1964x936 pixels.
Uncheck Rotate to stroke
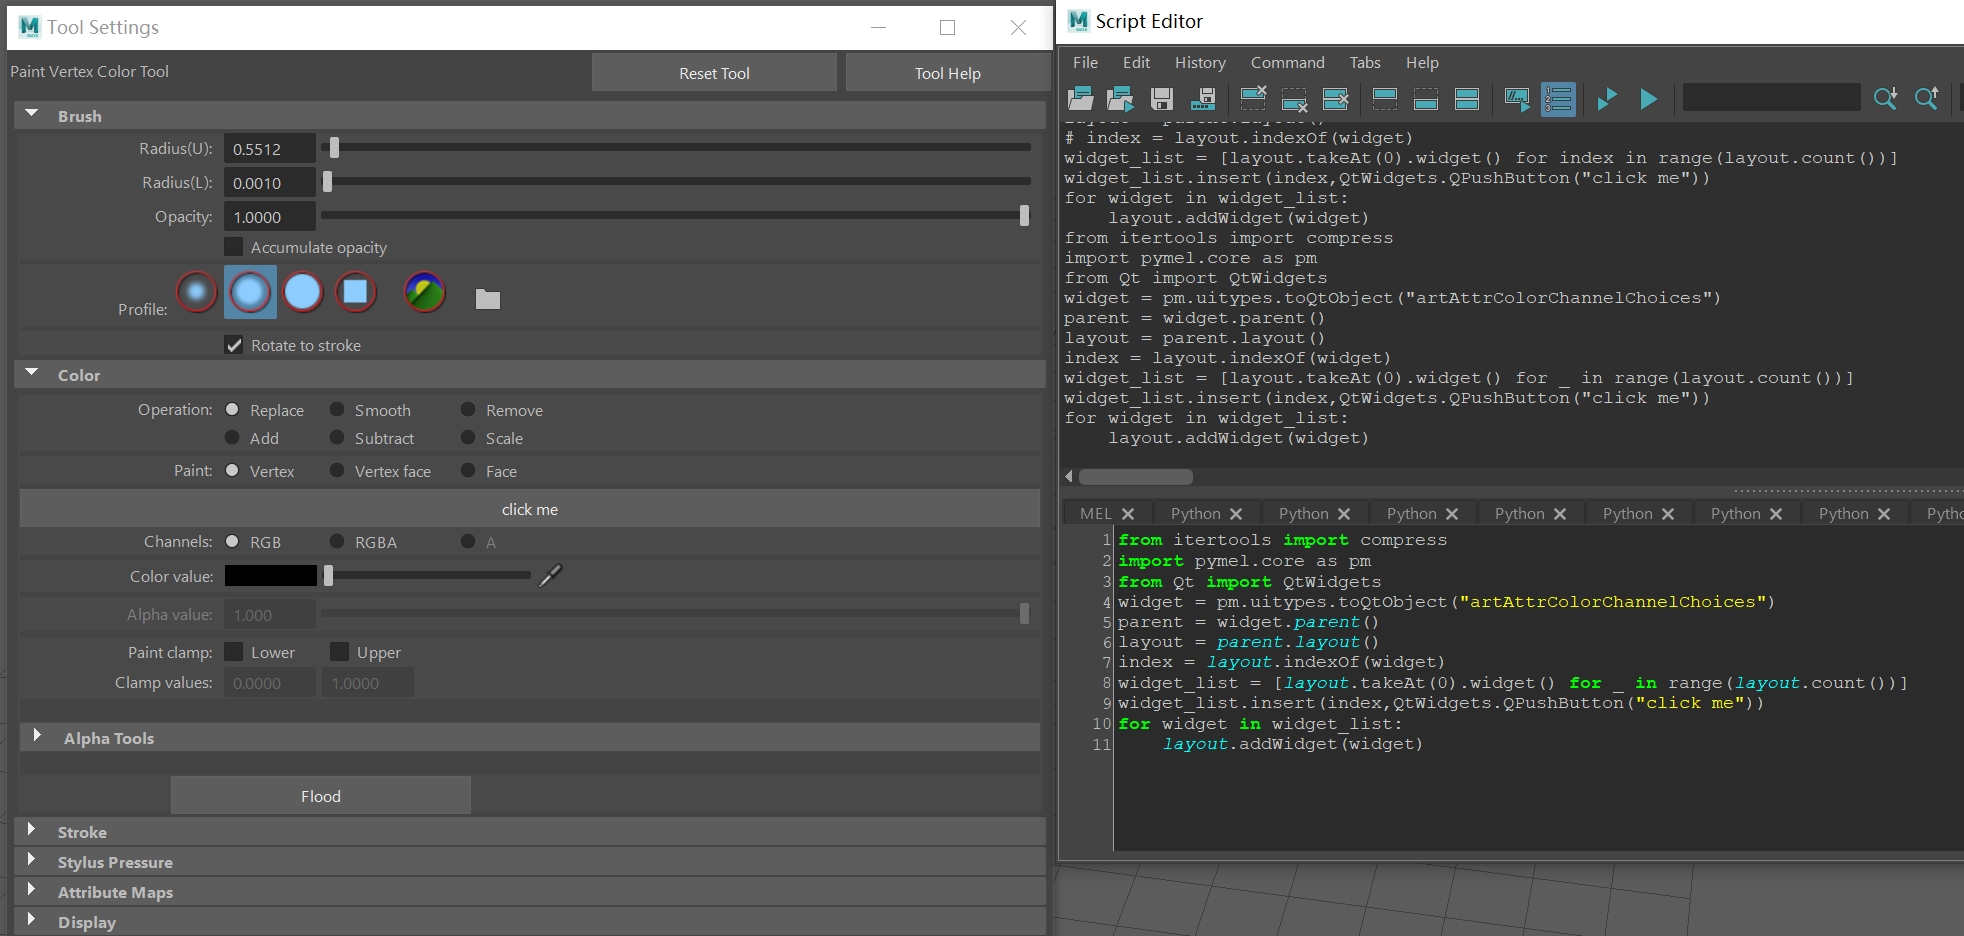coord(234,345)
